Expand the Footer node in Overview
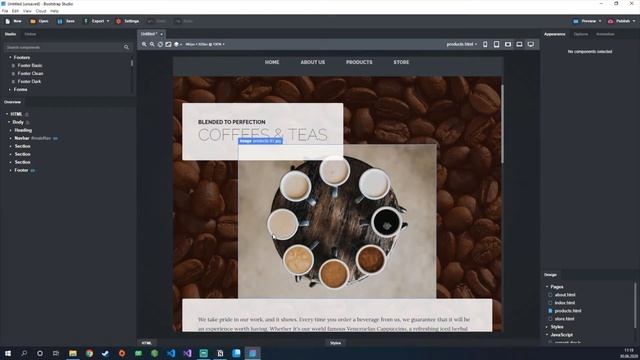The height and width of the screenshot is (360, 640). [x=11, y=170]
